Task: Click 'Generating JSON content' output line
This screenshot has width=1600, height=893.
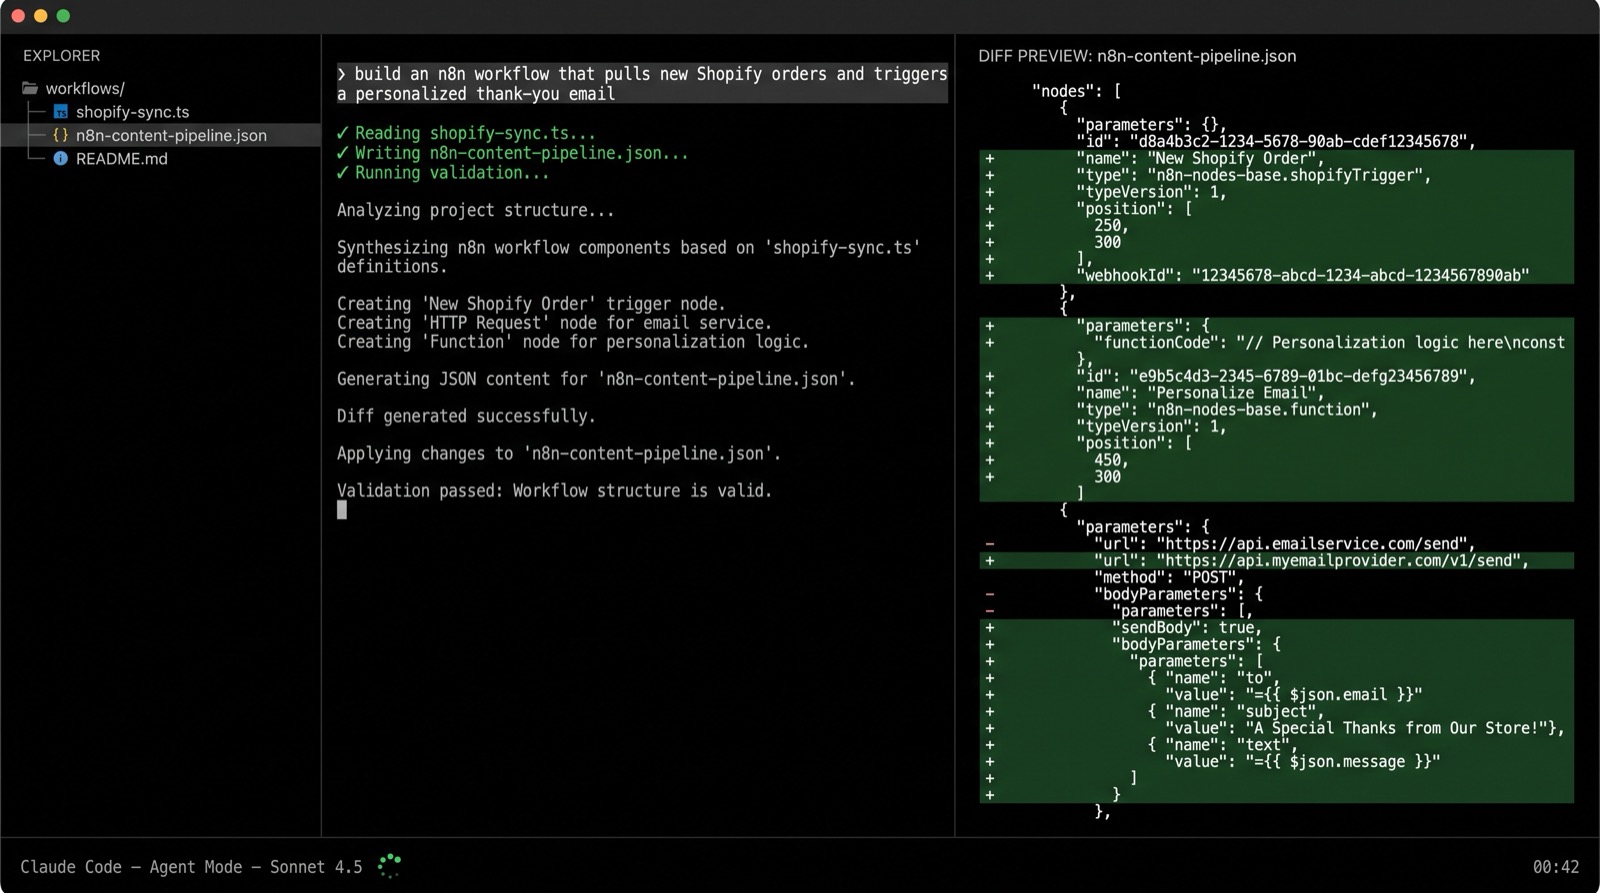Action: coord(596,379)
